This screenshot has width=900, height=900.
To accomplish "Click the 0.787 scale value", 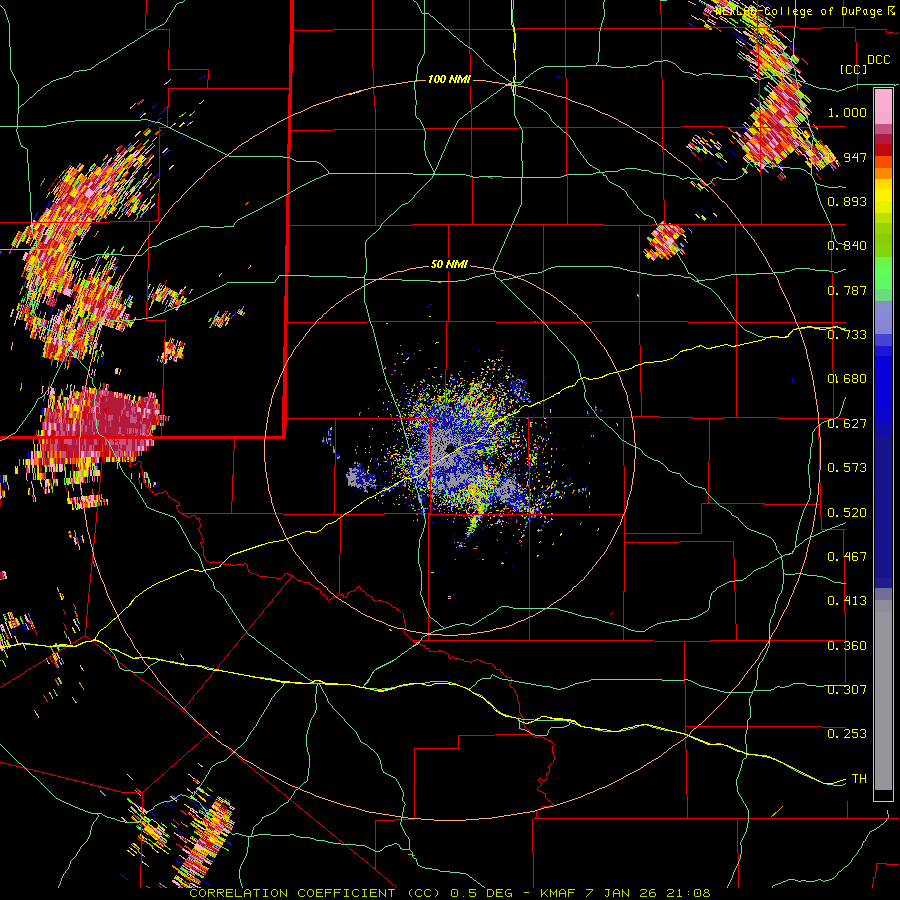I will [x=847, y=290].
